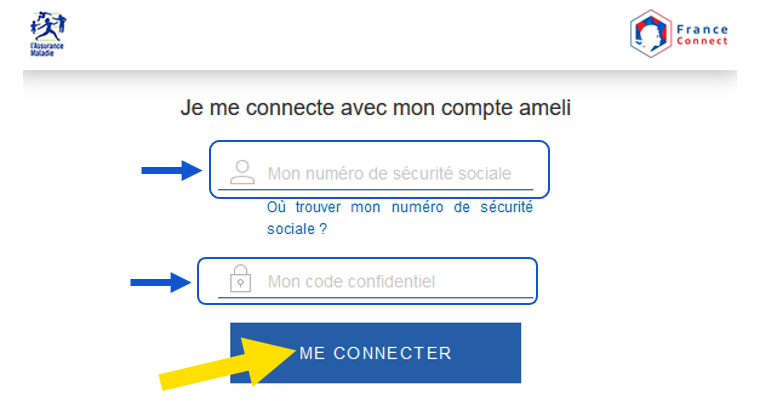This screenshot has width=761, height=411.
Task: Click the 'l'Assurance Maladie' caption under the logo
Action: (x=47, y=49)
